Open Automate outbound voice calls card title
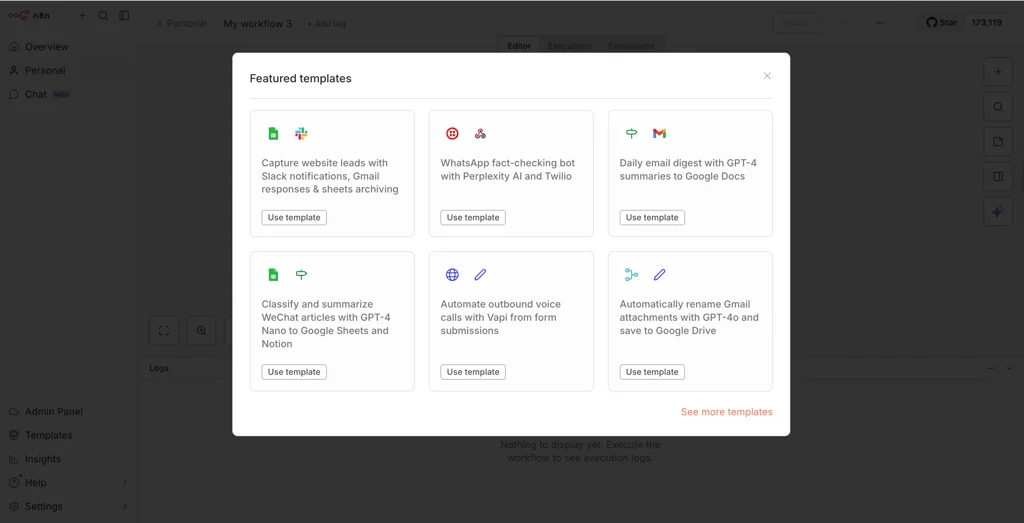The image size is (1024, 523). [x=500, y=317]
